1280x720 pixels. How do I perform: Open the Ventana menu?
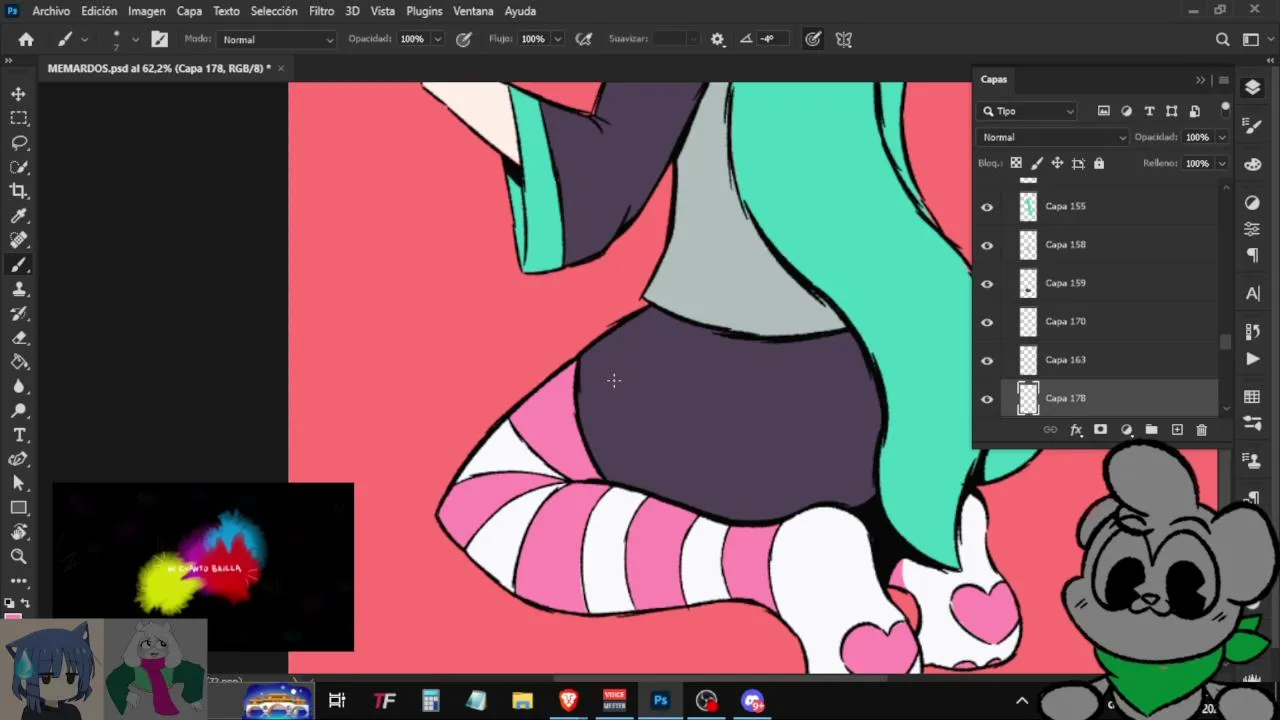point(473,11)
